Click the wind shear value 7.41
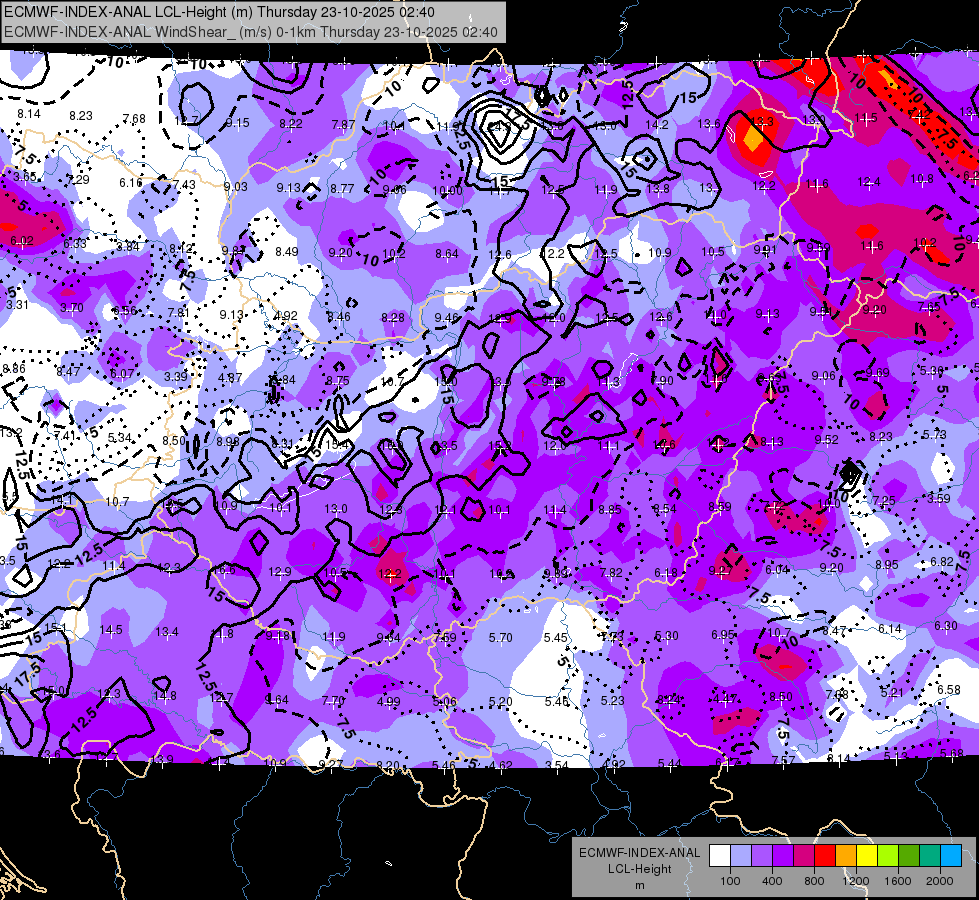Image resolution: width=979 pixels, height=900 pixels. [x=65, y=435]
